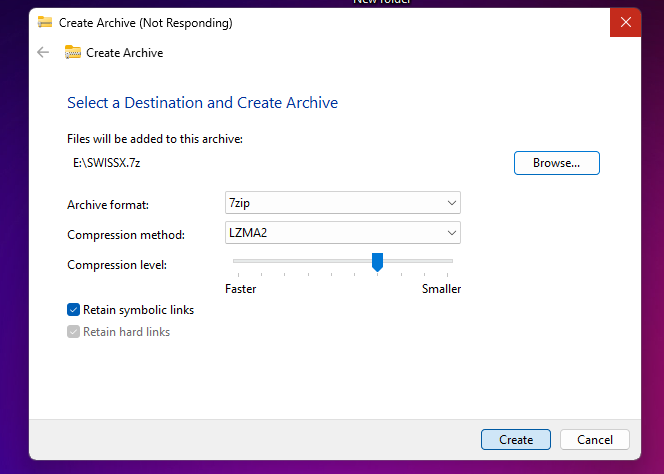Grab the Compression level slider handle
The image size is (664, 474).
(377, 262)
